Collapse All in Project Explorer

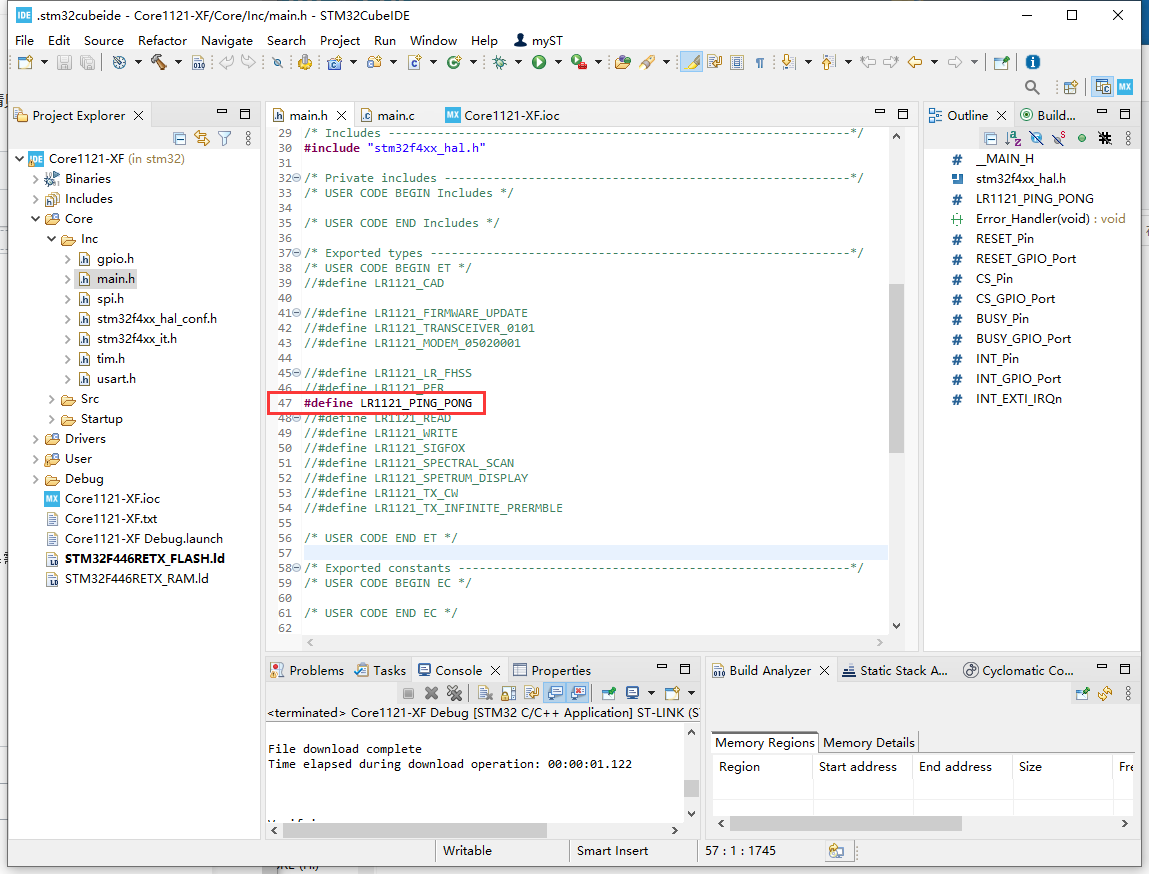pos(180,138)
